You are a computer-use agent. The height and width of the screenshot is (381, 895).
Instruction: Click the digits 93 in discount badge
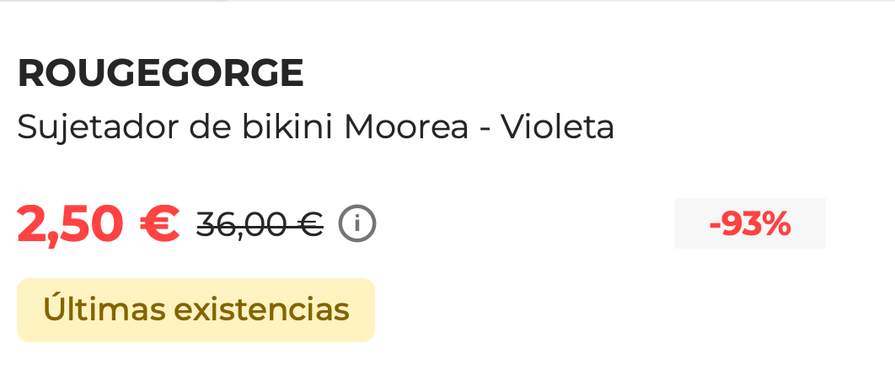click(742, 224)
